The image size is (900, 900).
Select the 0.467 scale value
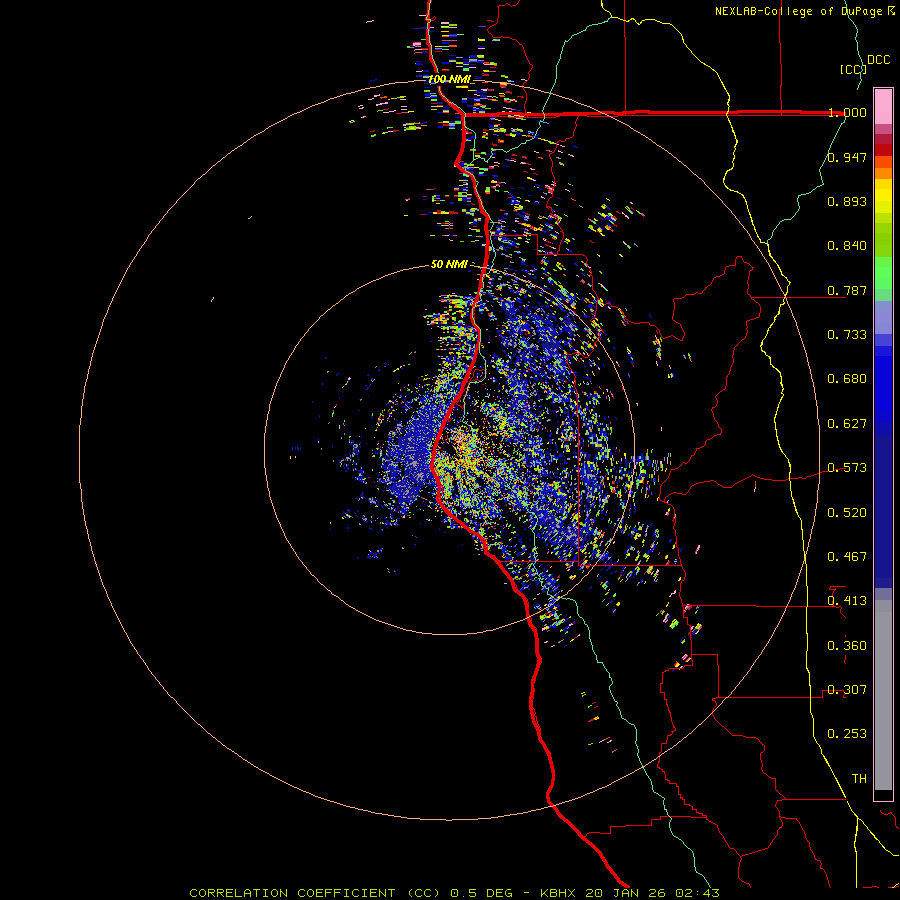coord(847,557)
